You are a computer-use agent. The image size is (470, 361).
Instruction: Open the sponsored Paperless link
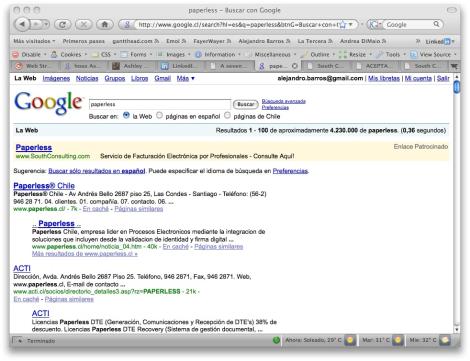[34, 147]
